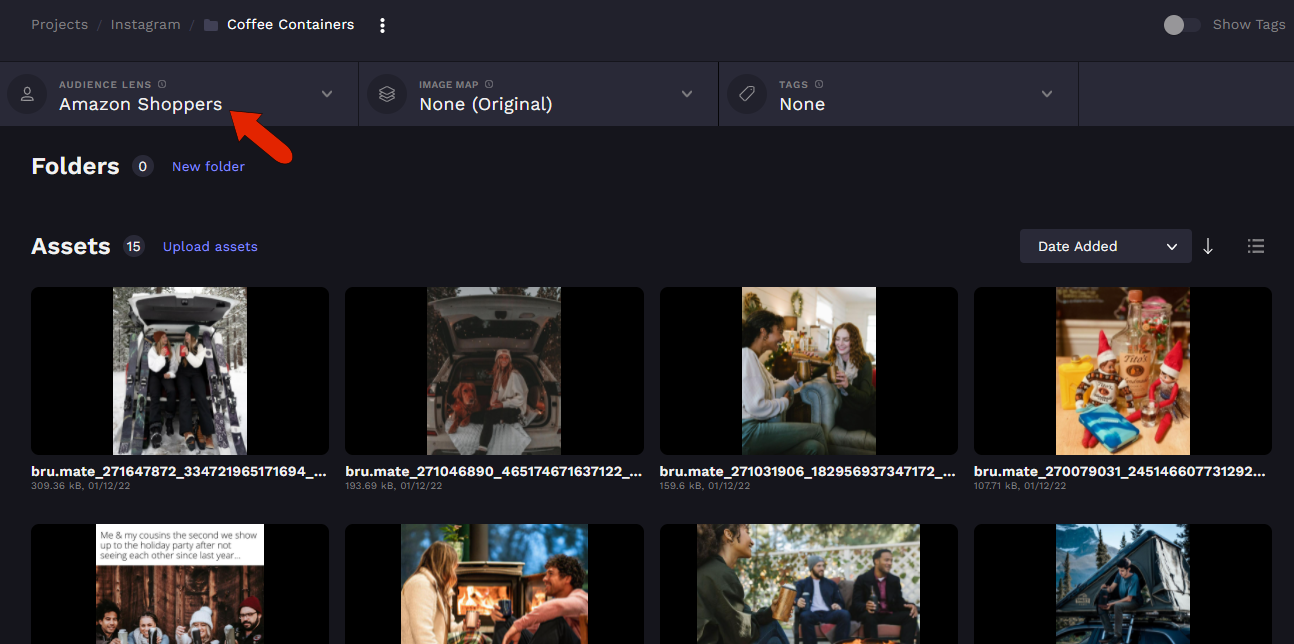Image resolution: width=1294 pixels, height=644 pixels.
Task: Click Coffee Containers breadcrumb label
Action: click(291, 24)
